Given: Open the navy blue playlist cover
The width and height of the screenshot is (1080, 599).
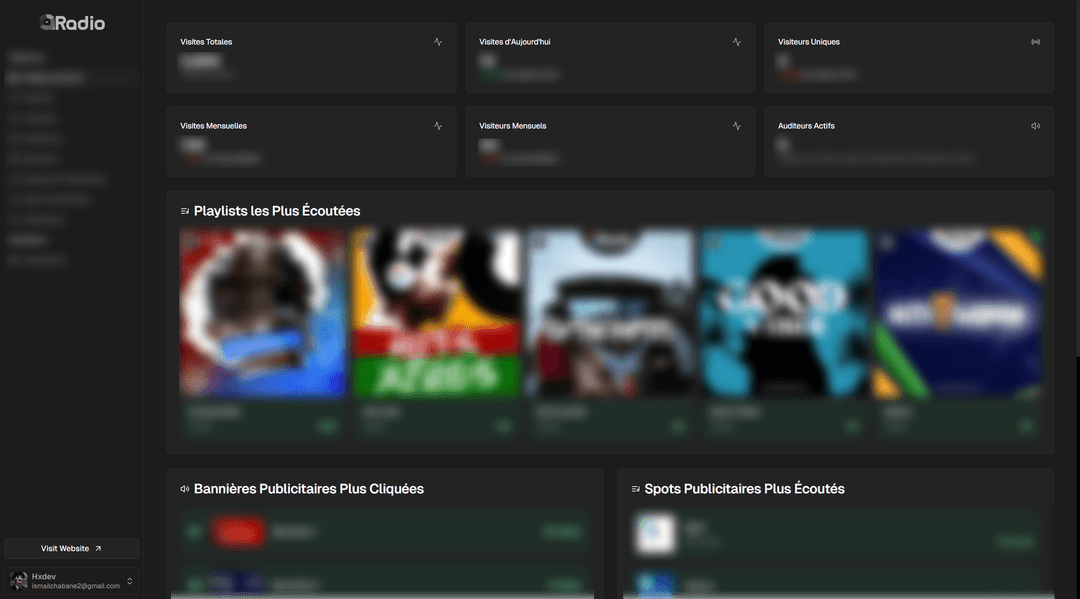Looking at the screenshot, I should (x=959, y=313).
